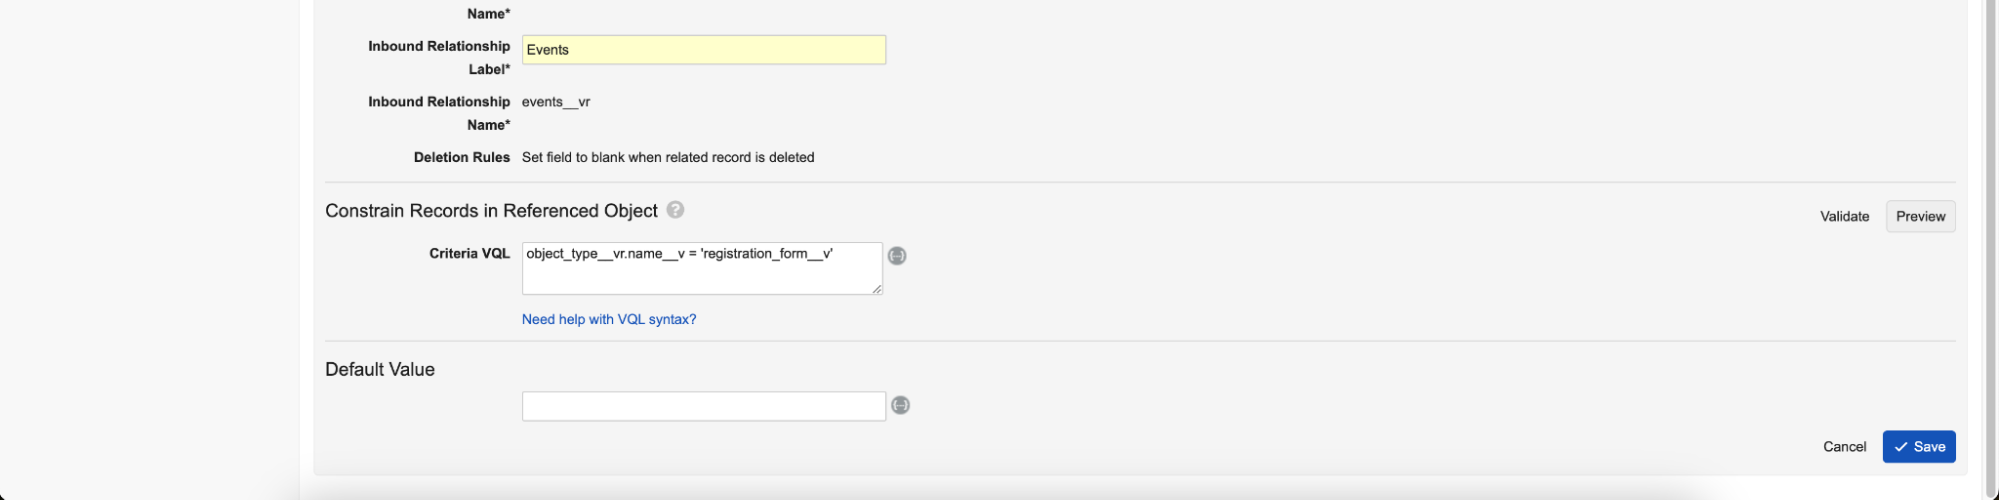Click the "Constrain Records in Referenced Object" heading
Screen dimensions: 1999x500
(491, 211)
